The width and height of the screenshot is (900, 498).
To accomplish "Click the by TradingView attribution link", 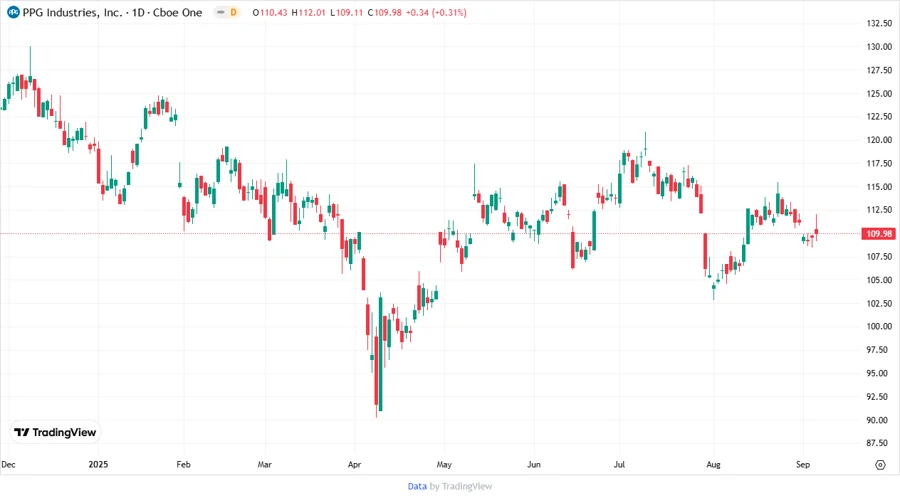I will pyautogui.click(x=461, y=486).
